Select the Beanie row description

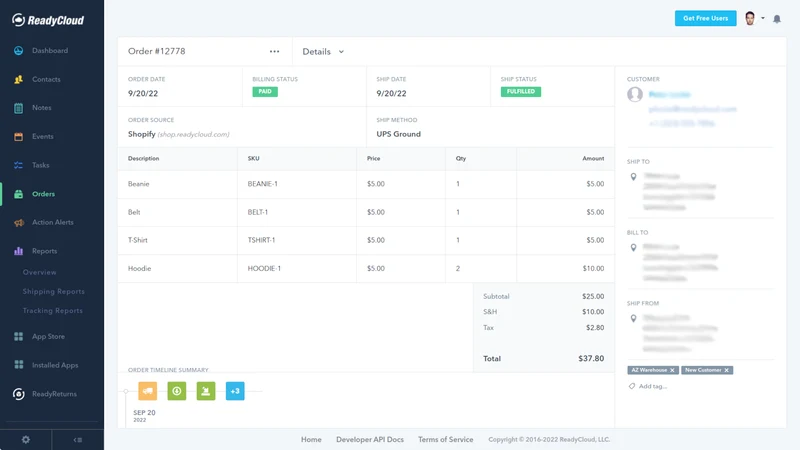pos(138,184)
